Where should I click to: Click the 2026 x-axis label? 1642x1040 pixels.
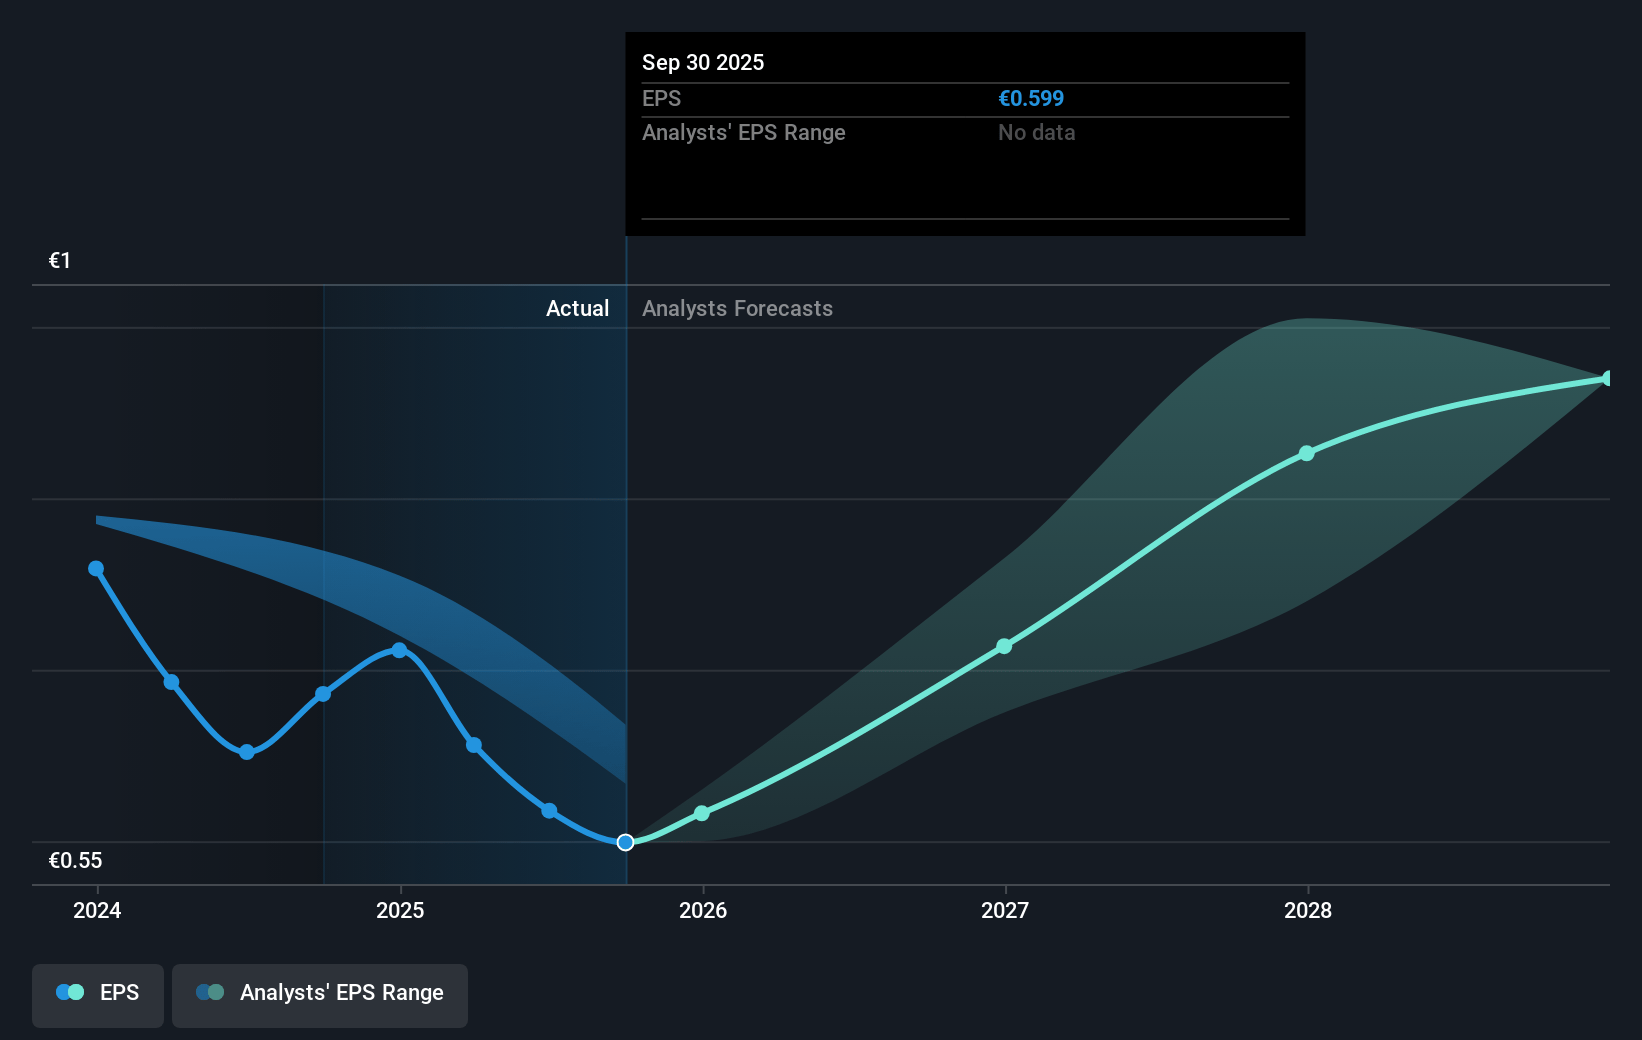coord(702,910)
